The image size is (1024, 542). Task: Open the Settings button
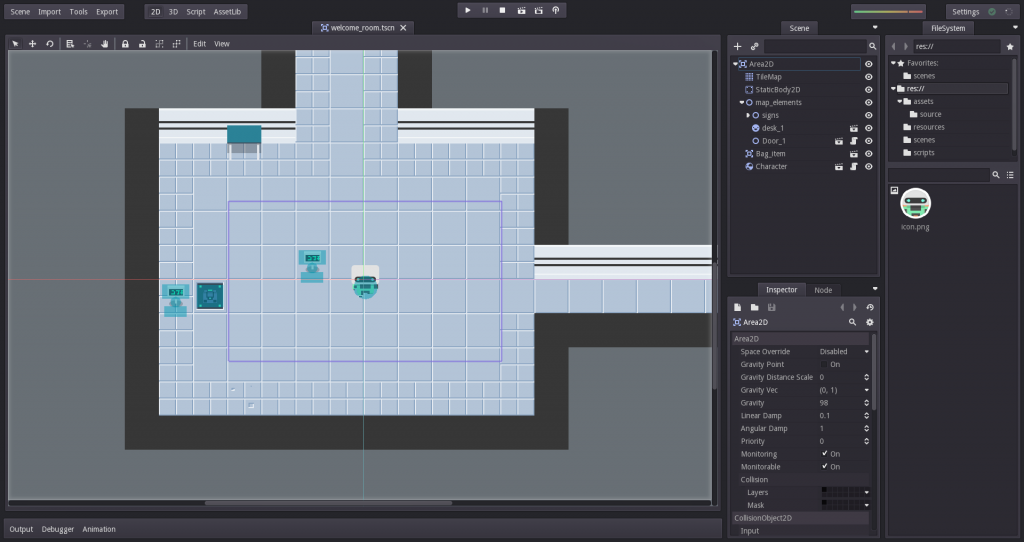[x=965, y=12]
